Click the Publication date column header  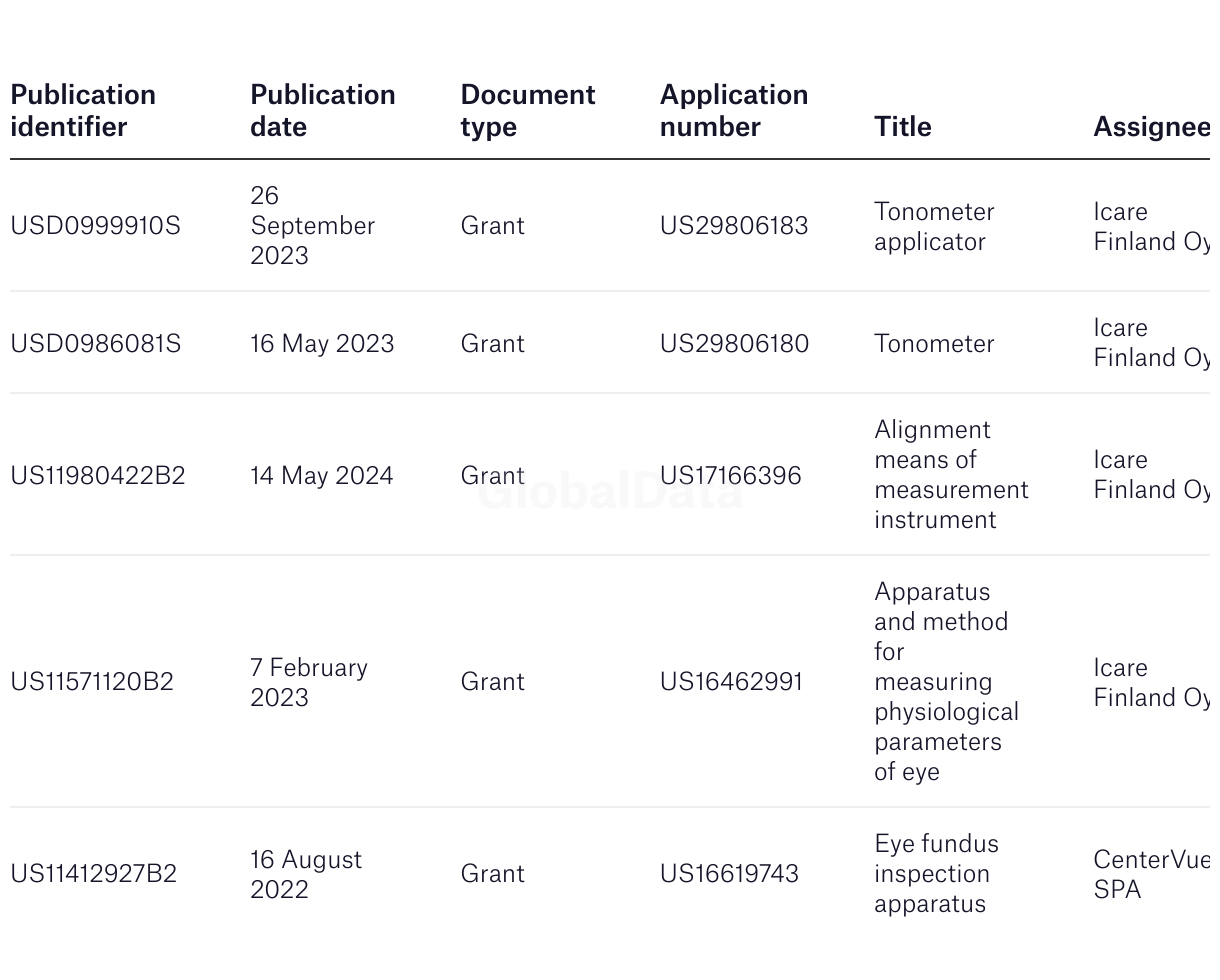323,110
